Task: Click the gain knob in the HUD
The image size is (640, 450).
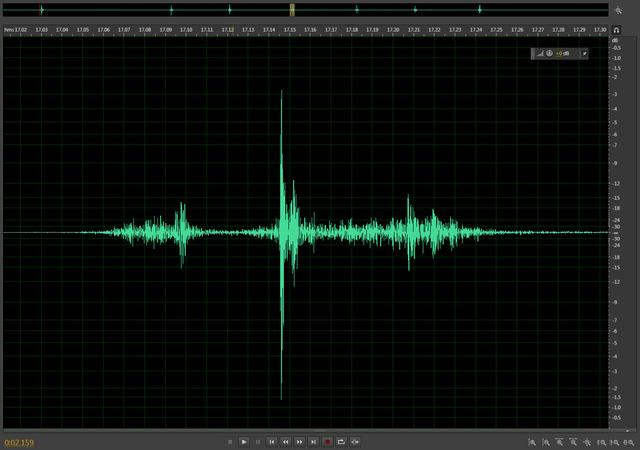Action: pos(549,53)
